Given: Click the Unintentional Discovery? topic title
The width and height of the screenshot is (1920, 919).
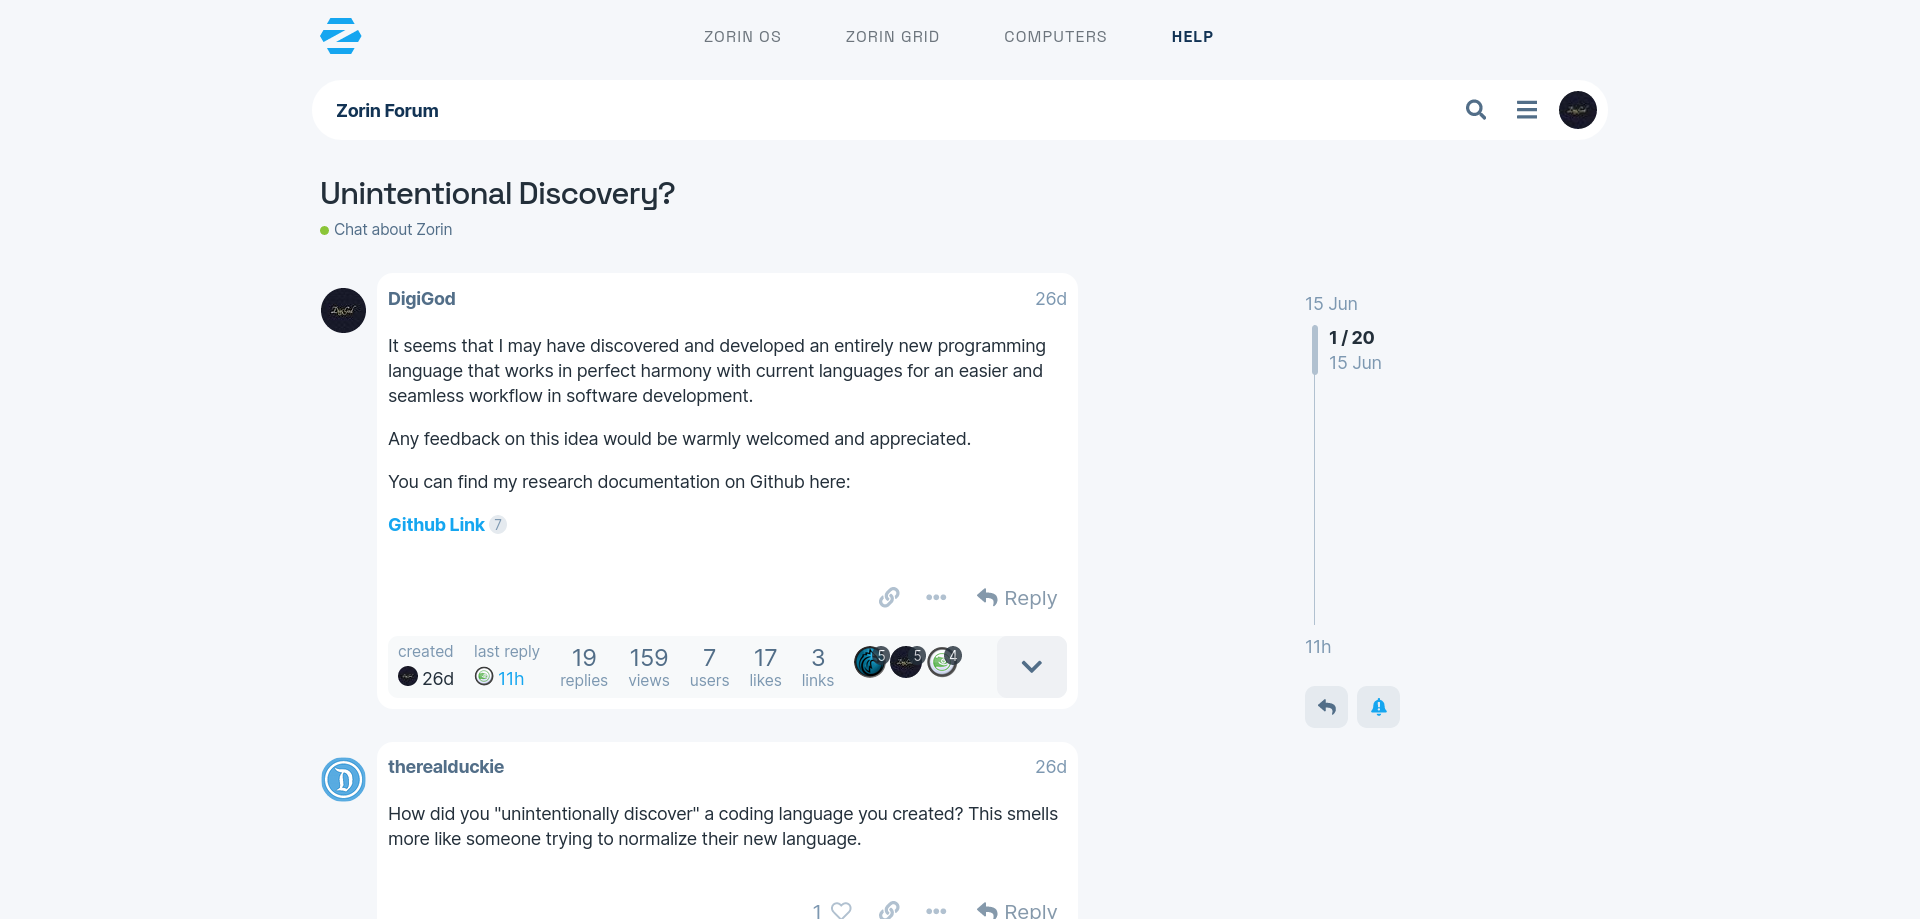Looking at the screenshot, I should point(497,193).
